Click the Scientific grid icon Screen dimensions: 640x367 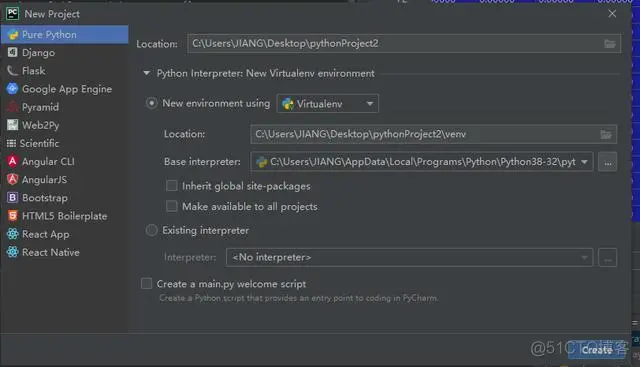[11, 143]
